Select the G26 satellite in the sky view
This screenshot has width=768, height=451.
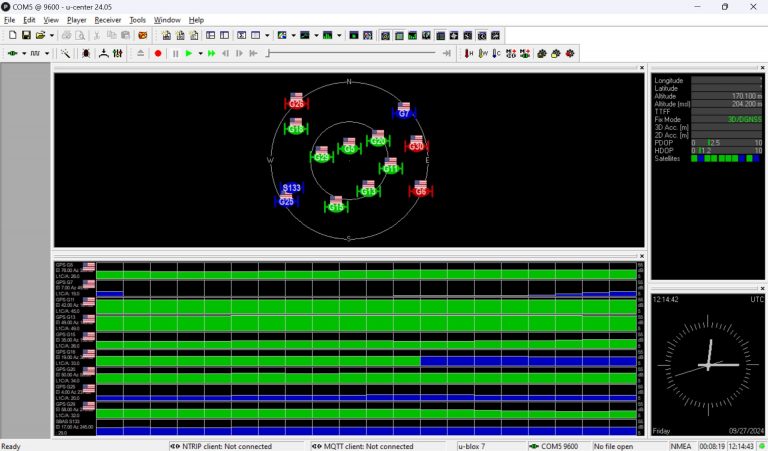point(296,102)
